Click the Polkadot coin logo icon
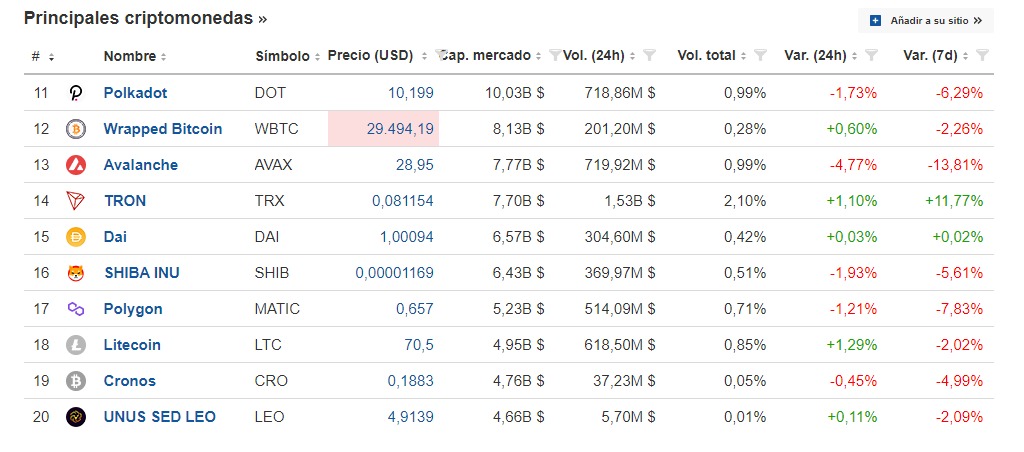This screenshot has height=452, width=1024. tap(76, 93)
